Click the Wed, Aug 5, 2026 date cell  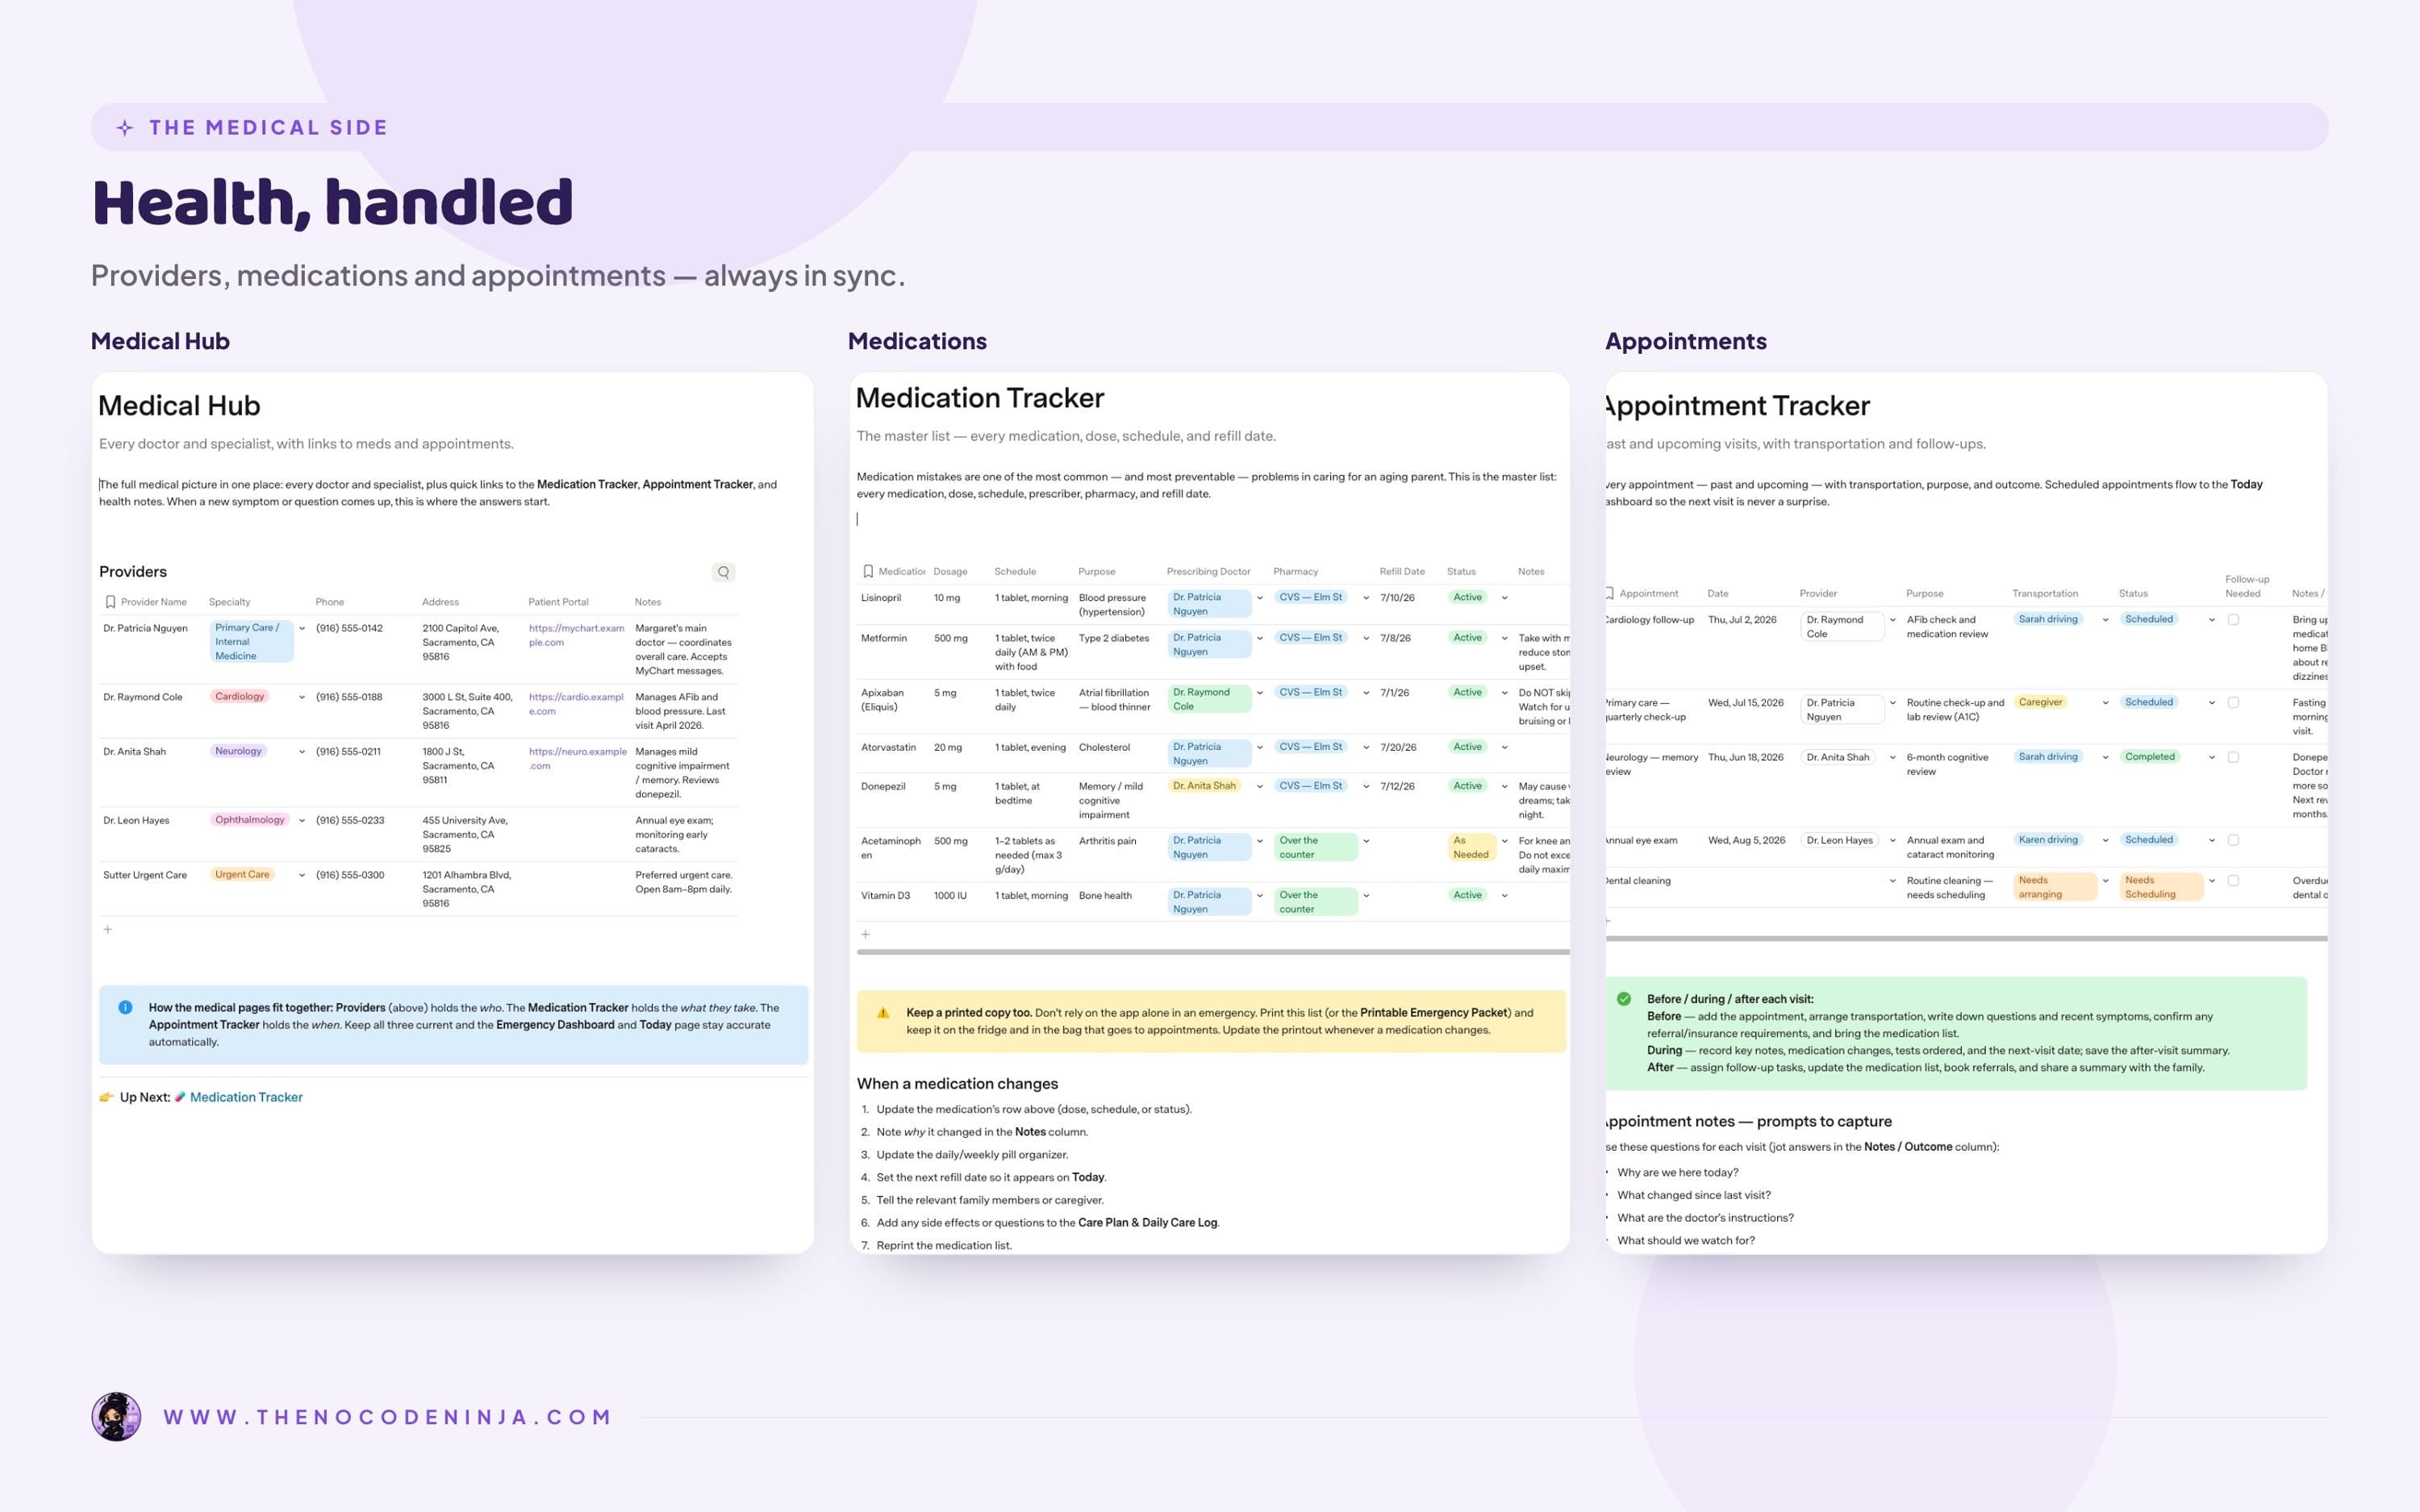[1746, 840]
